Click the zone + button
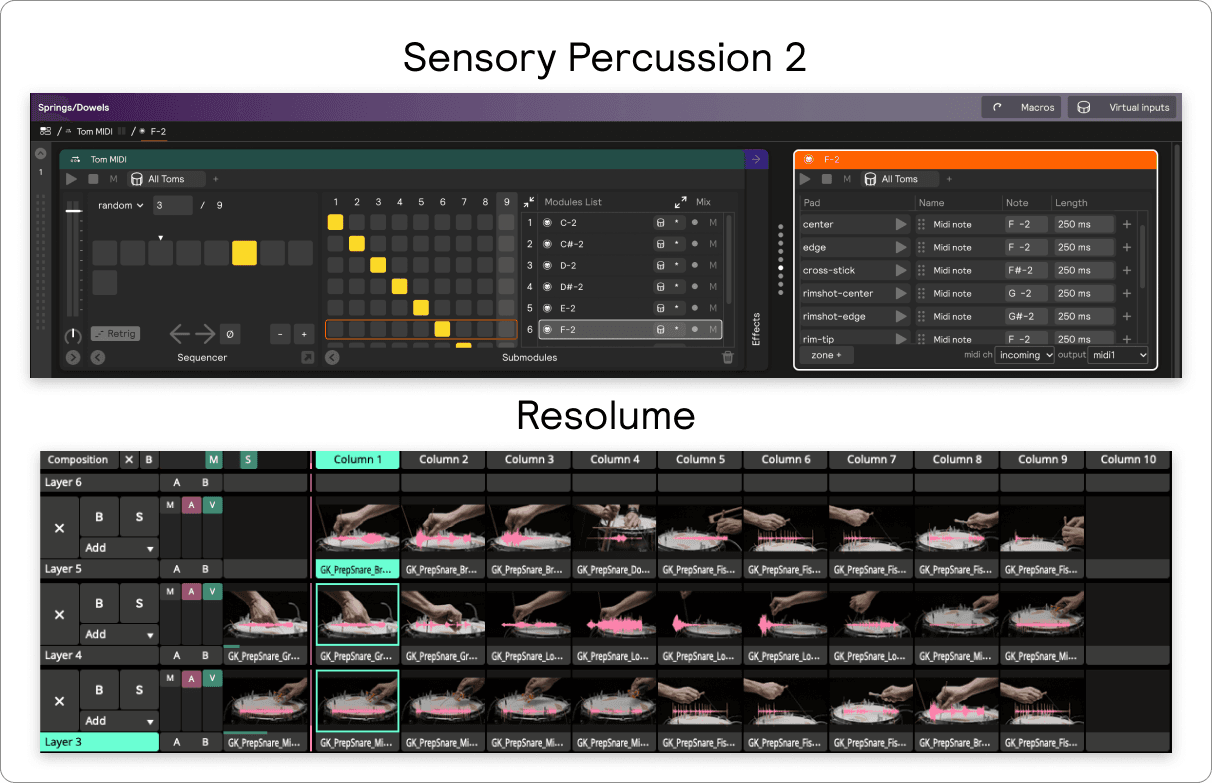The height and width of the screenshot is (783, 1212). 826,355
